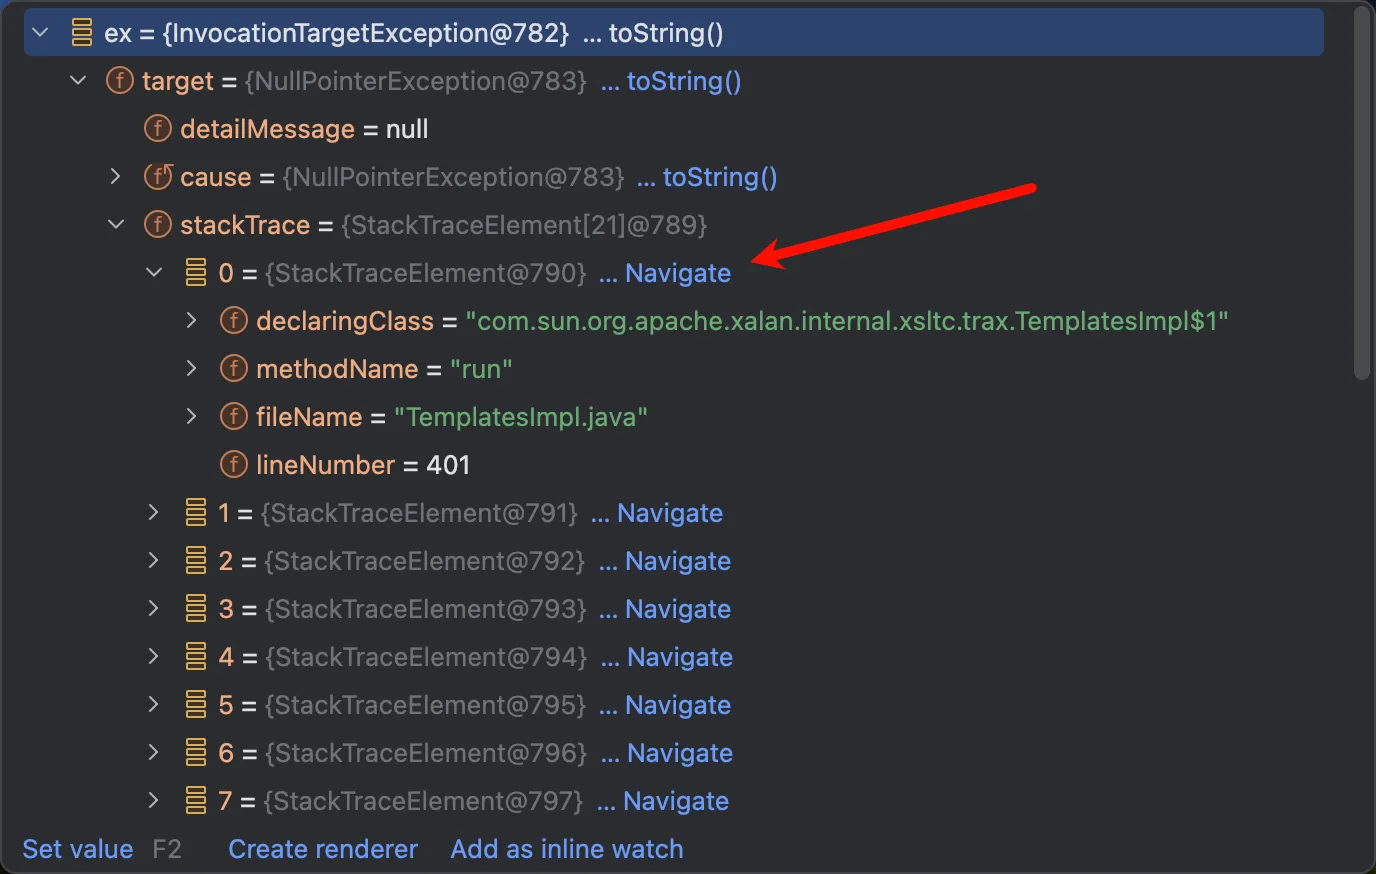Click the field icon next to target

120,81
